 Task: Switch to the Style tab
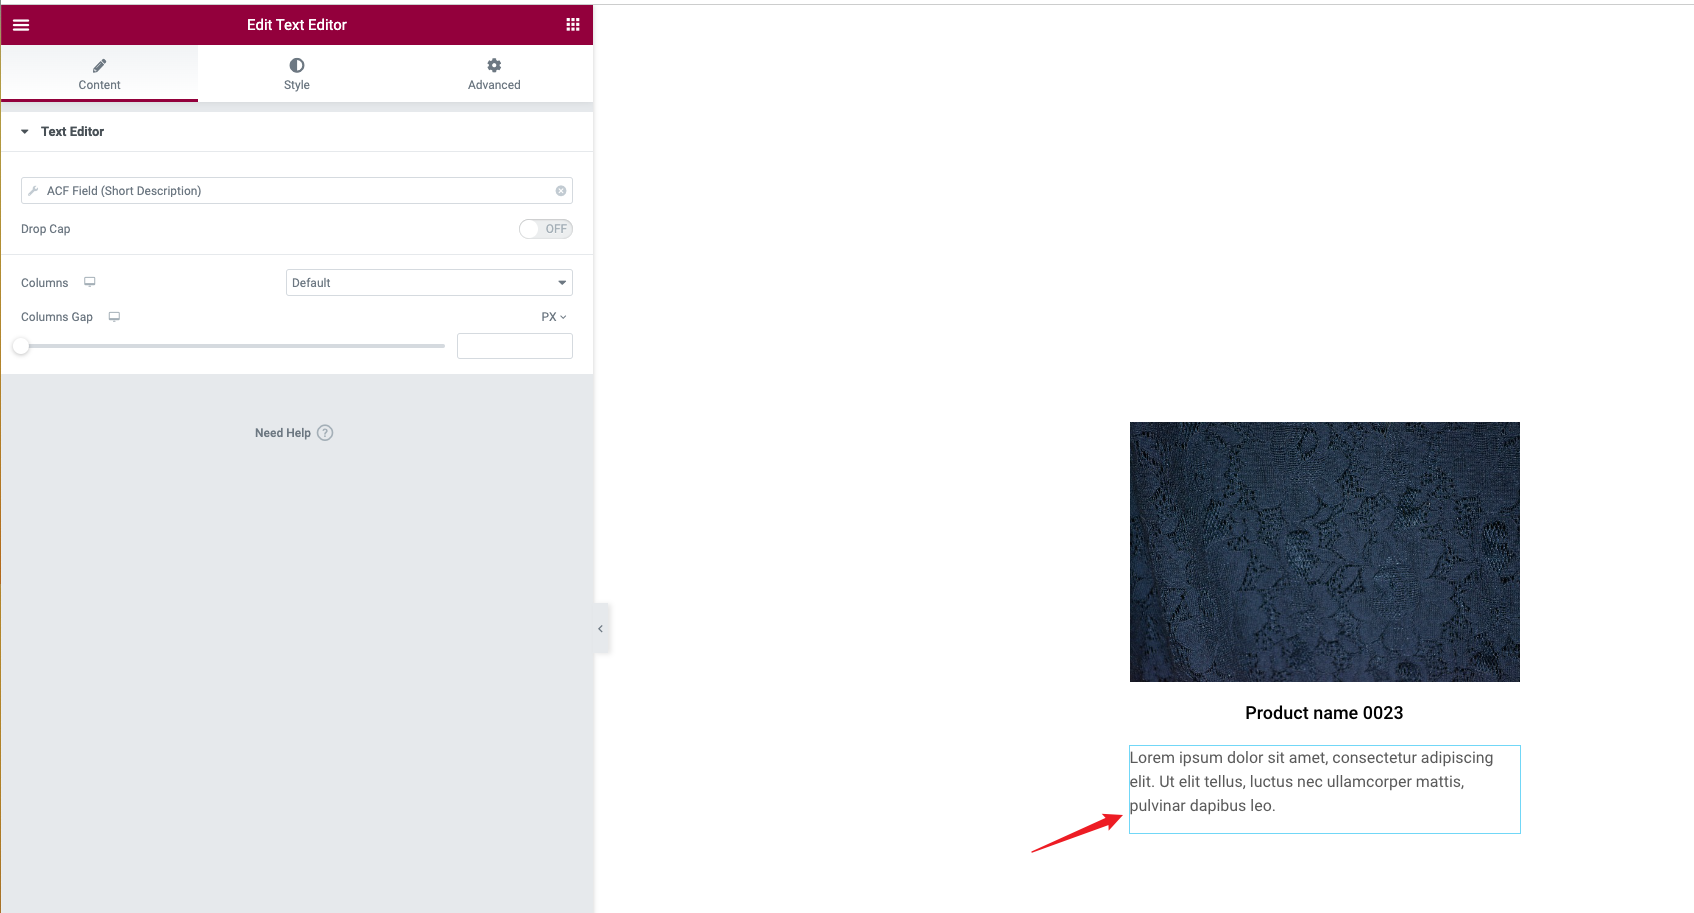(x=297, y=75)
